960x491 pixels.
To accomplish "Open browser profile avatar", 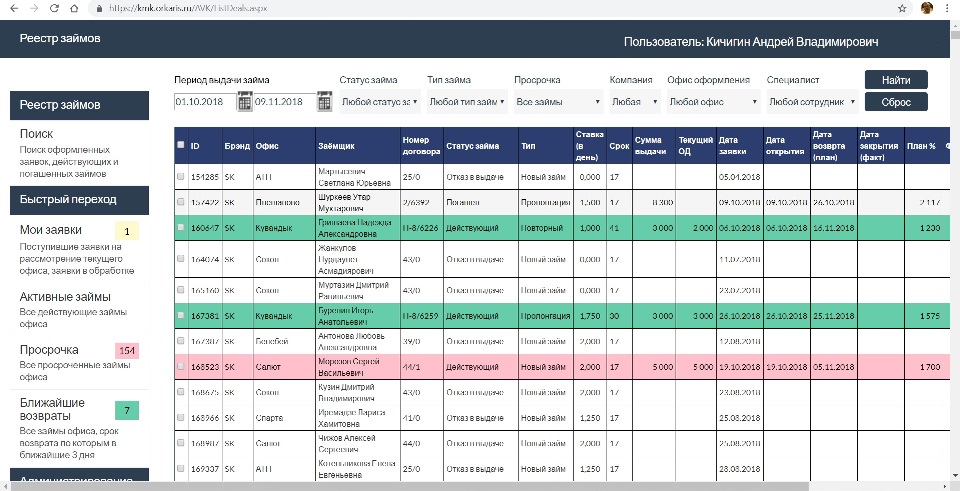I will click(x=927, y=8).
